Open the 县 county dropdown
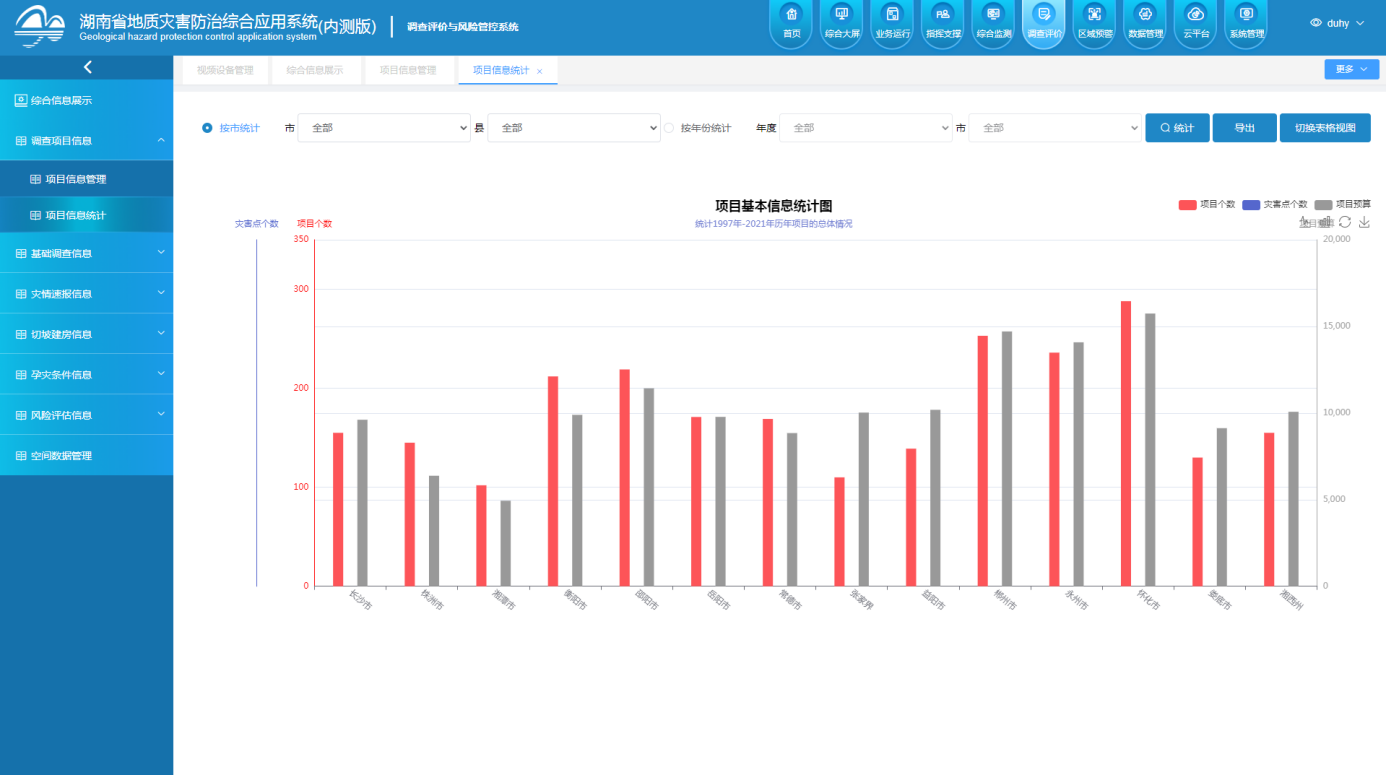Screen dimensions: 1386x775 [574, 128]
